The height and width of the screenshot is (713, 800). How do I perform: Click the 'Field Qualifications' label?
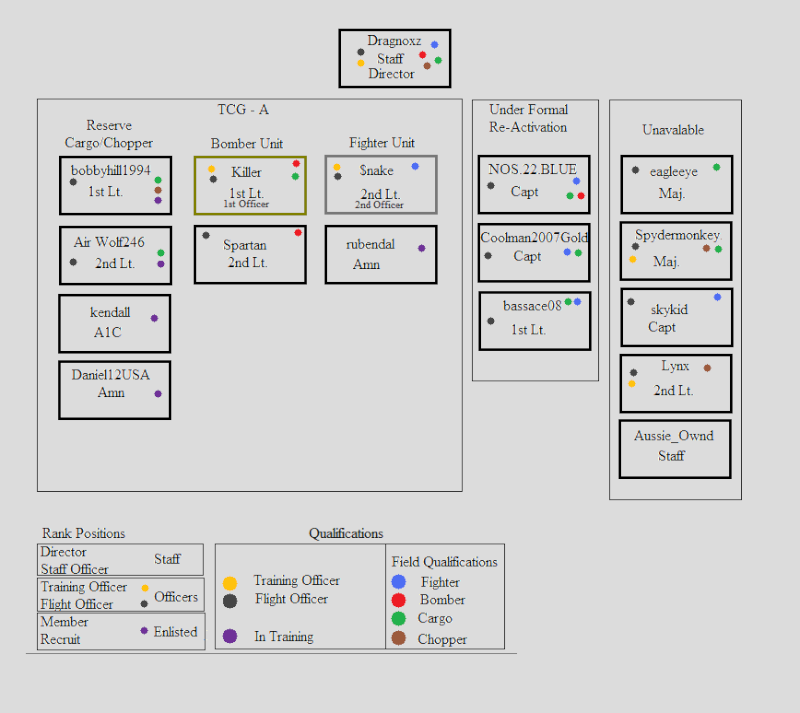tap(444, 561)
